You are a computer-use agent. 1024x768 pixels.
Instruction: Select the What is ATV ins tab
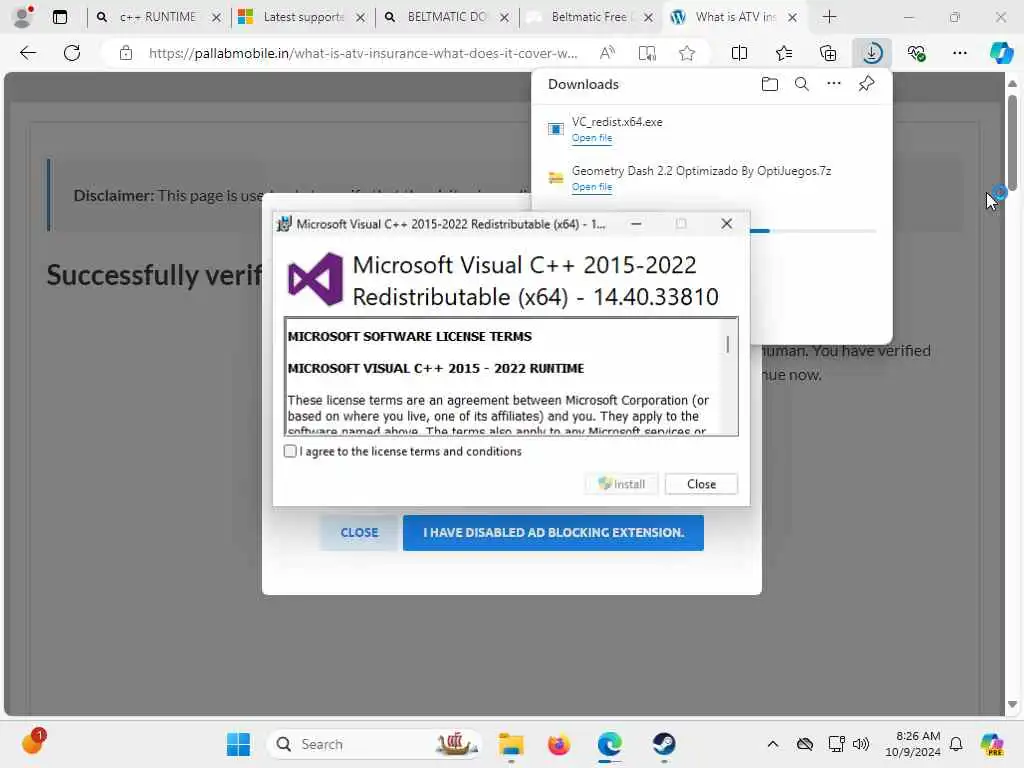(734, 17)
